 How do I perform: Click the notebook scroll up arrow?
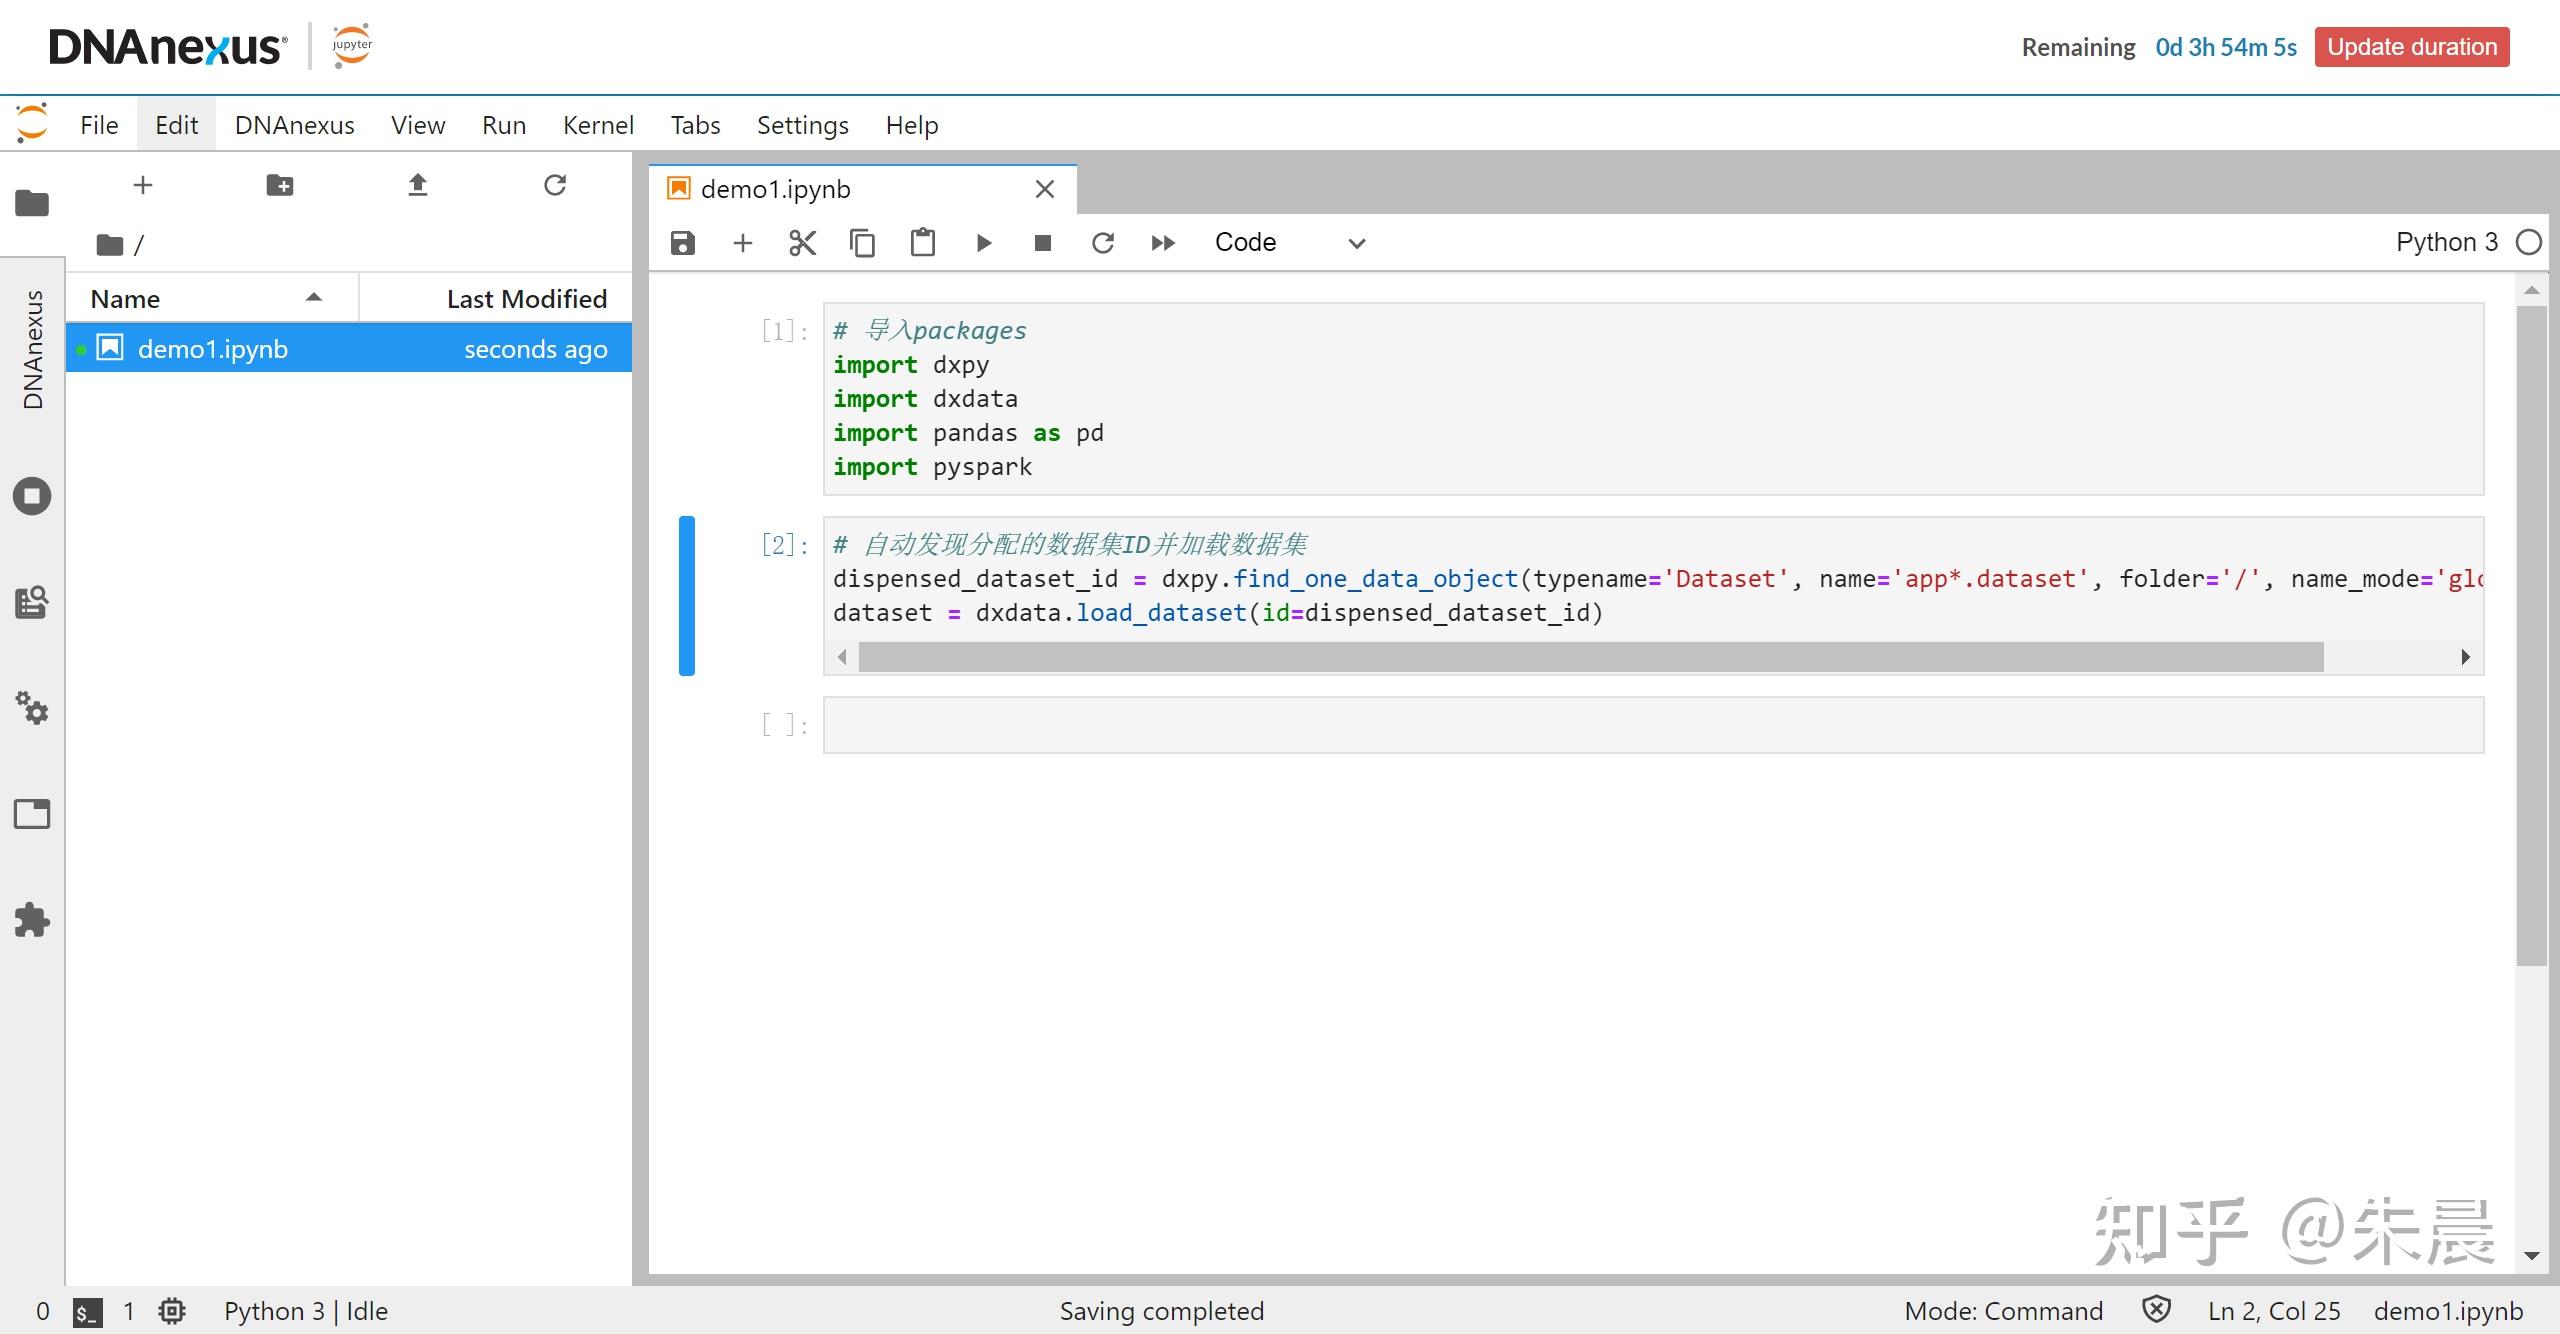2532,291
